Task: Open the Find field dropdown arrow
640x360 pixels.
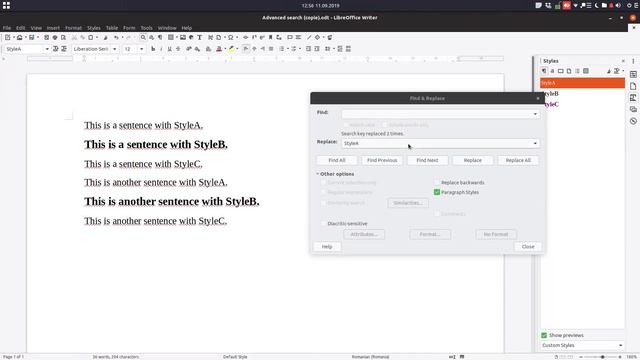Action: click(535, 114)
